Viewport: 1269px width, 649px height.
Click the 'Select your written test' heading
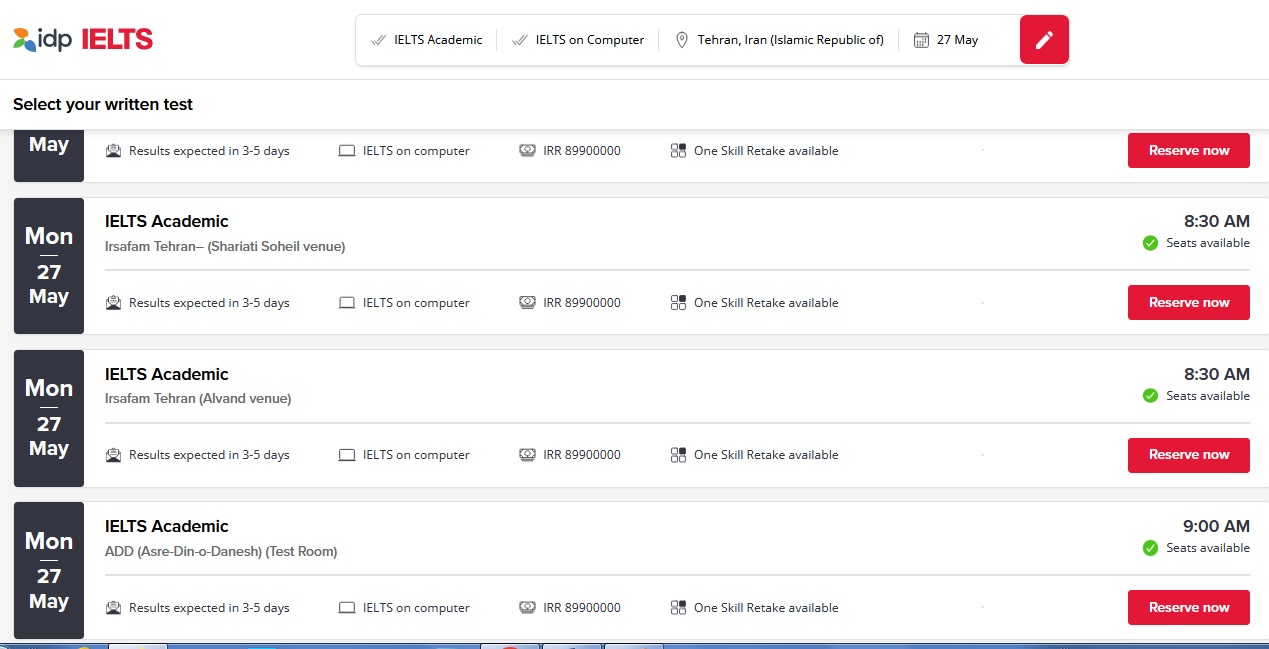click(x=103, y=104)
